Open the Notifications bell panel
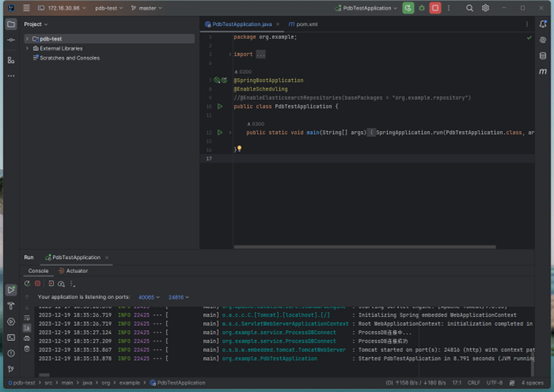 coord(543,24)
